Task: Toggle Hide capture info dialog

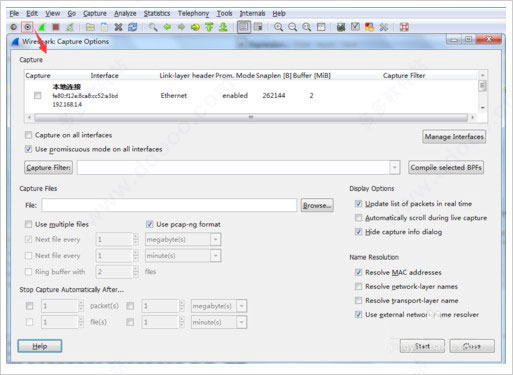Action: click(358, 232)
